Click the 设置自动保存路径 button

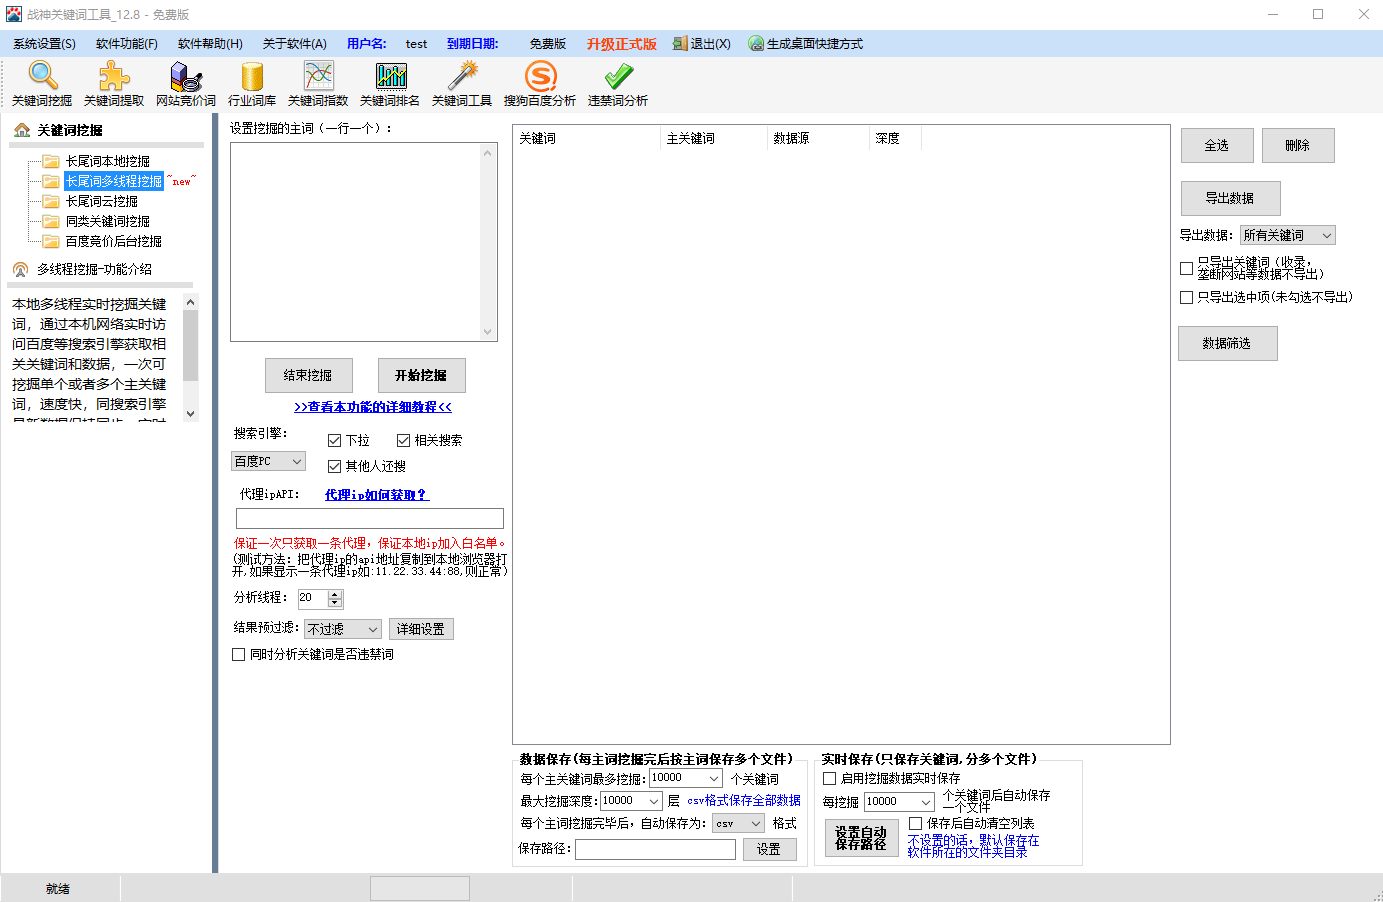[x=861, y=838]
